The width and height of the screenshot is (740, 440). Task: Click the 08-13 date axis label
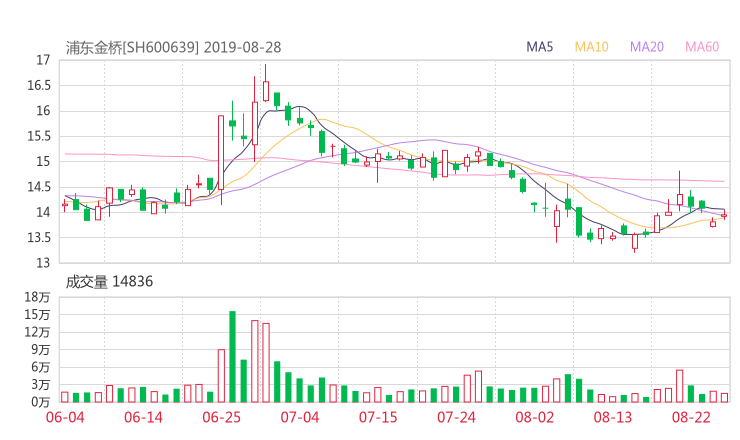612,417
